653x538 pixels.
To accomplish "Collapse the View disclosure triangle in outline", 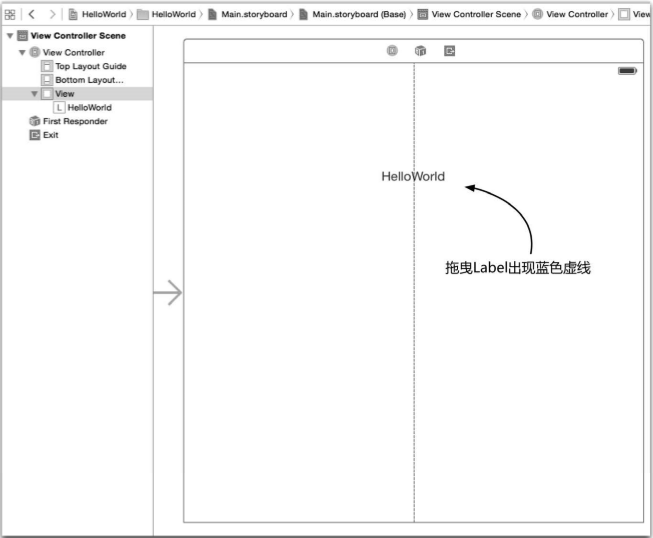I will point(34,94).
